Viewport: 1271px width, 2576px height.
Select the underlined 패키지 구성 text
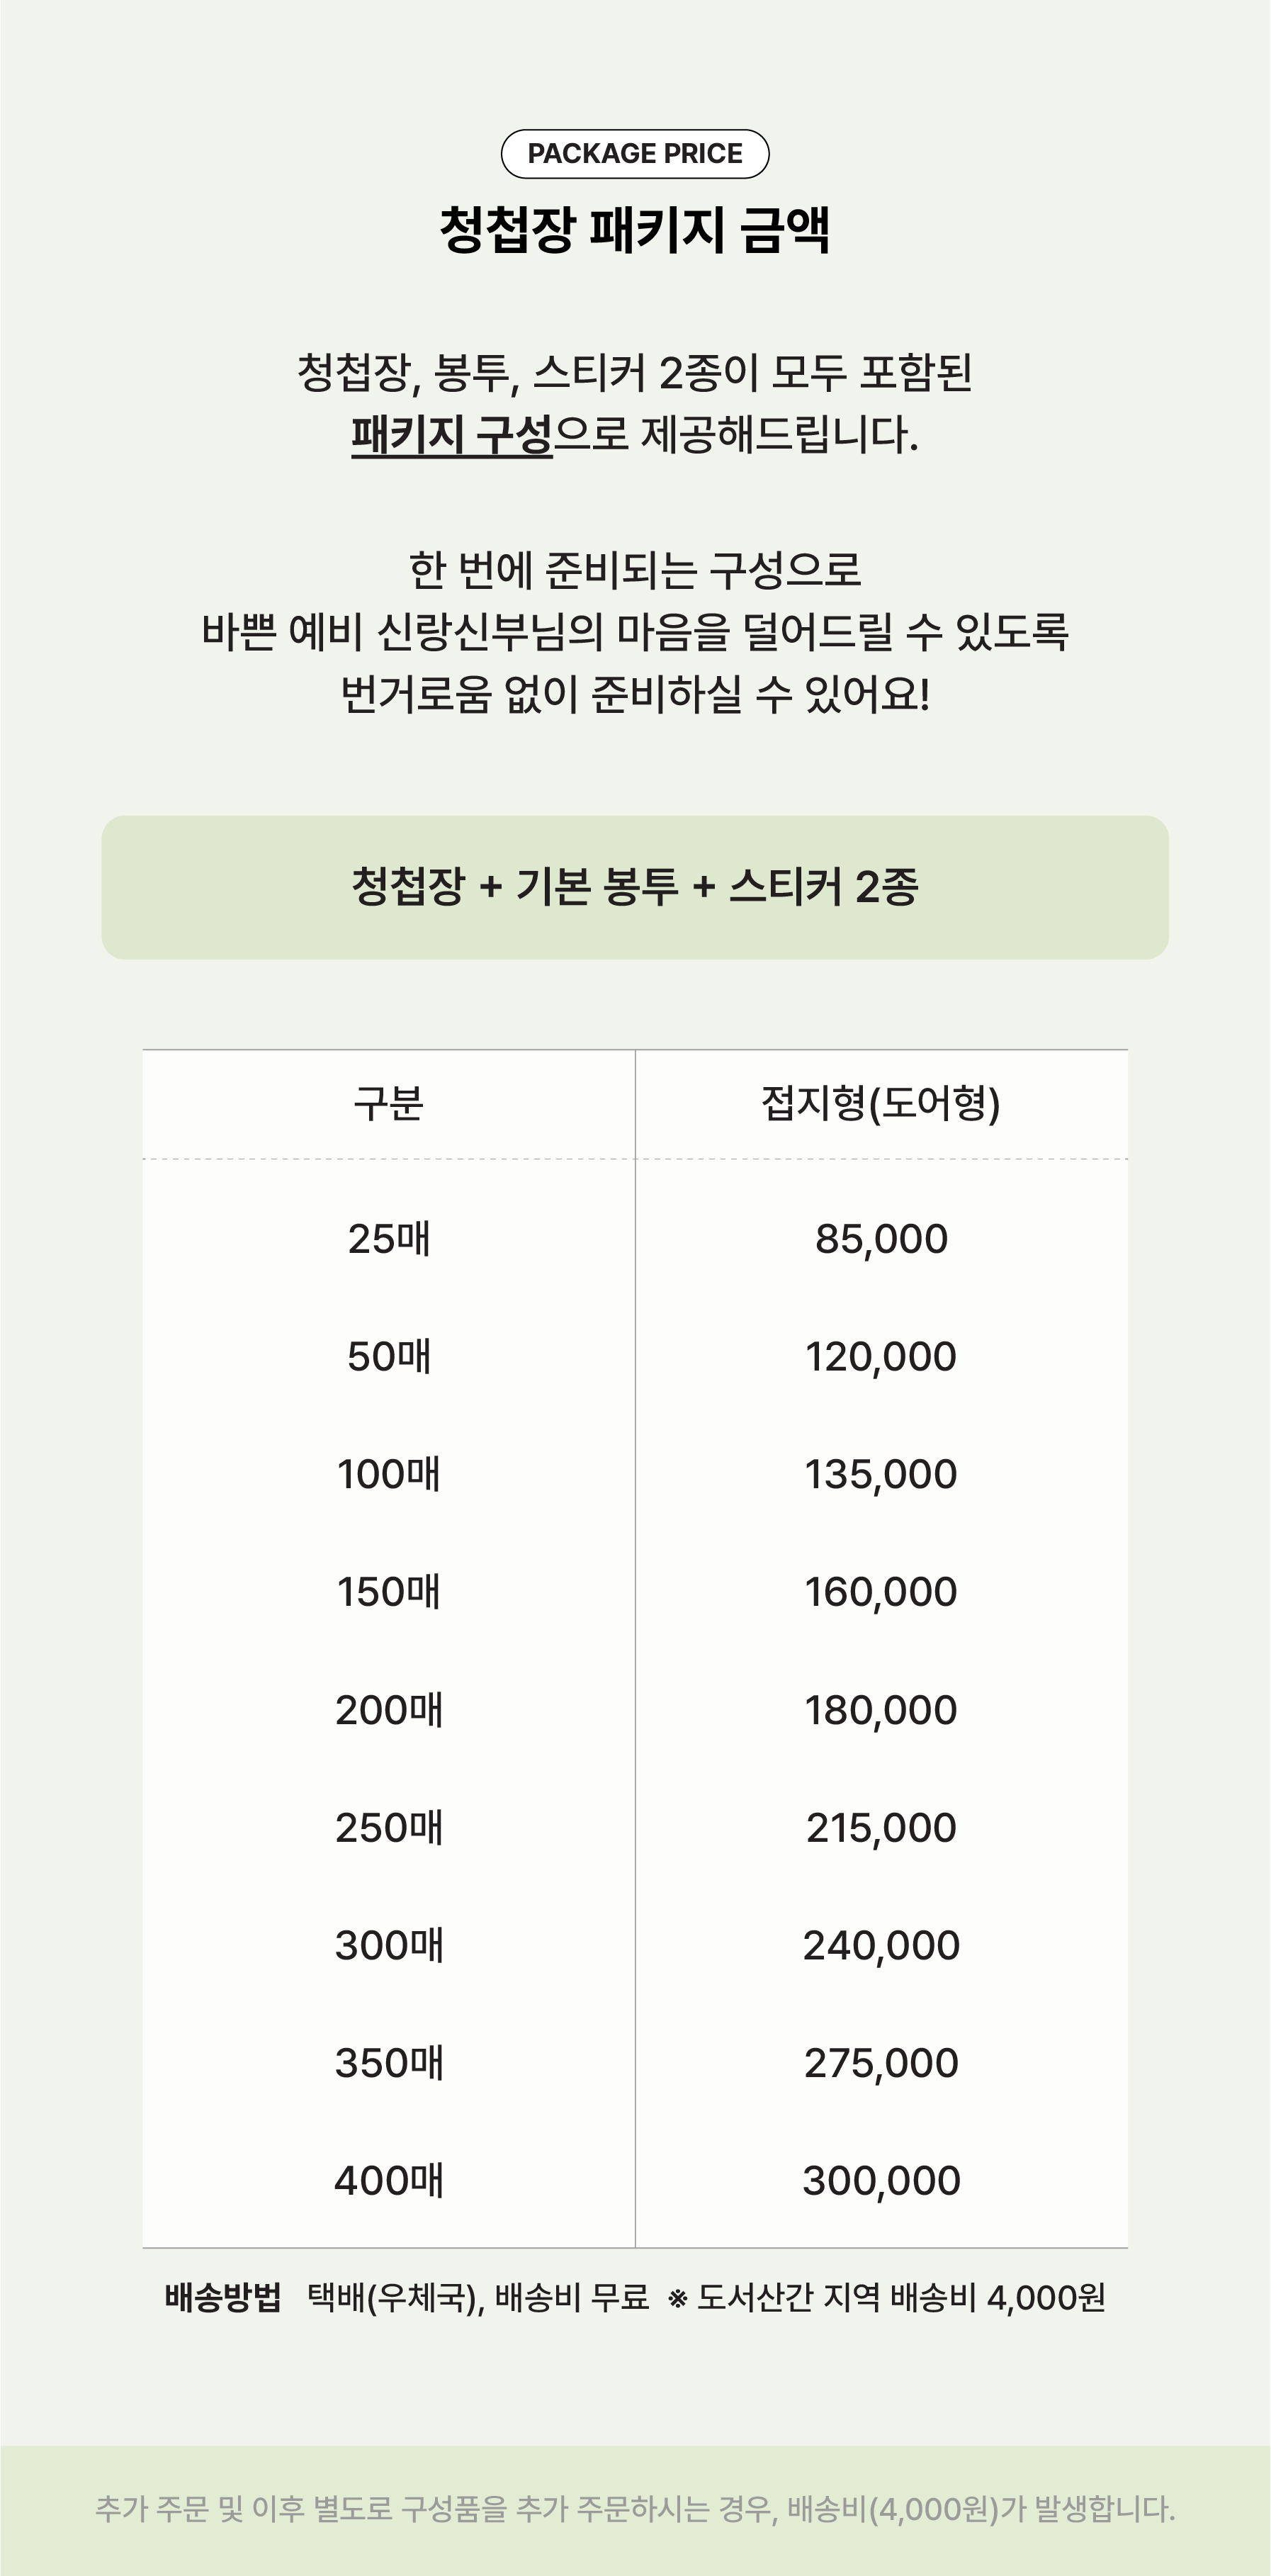pyautogui.click(x=451, y=435)
